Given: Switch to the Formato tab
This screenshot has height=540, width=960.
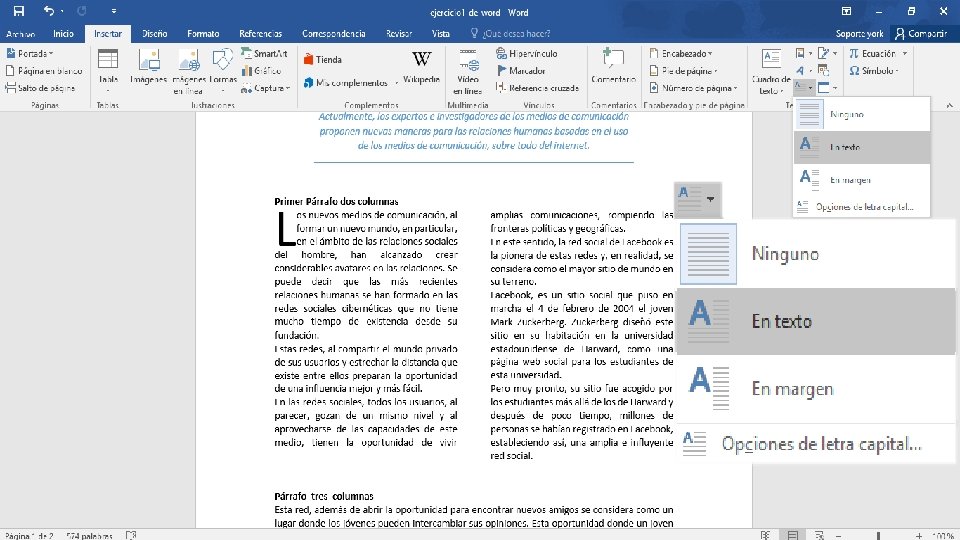Looking at the screenshot, I should pos(203,34).
